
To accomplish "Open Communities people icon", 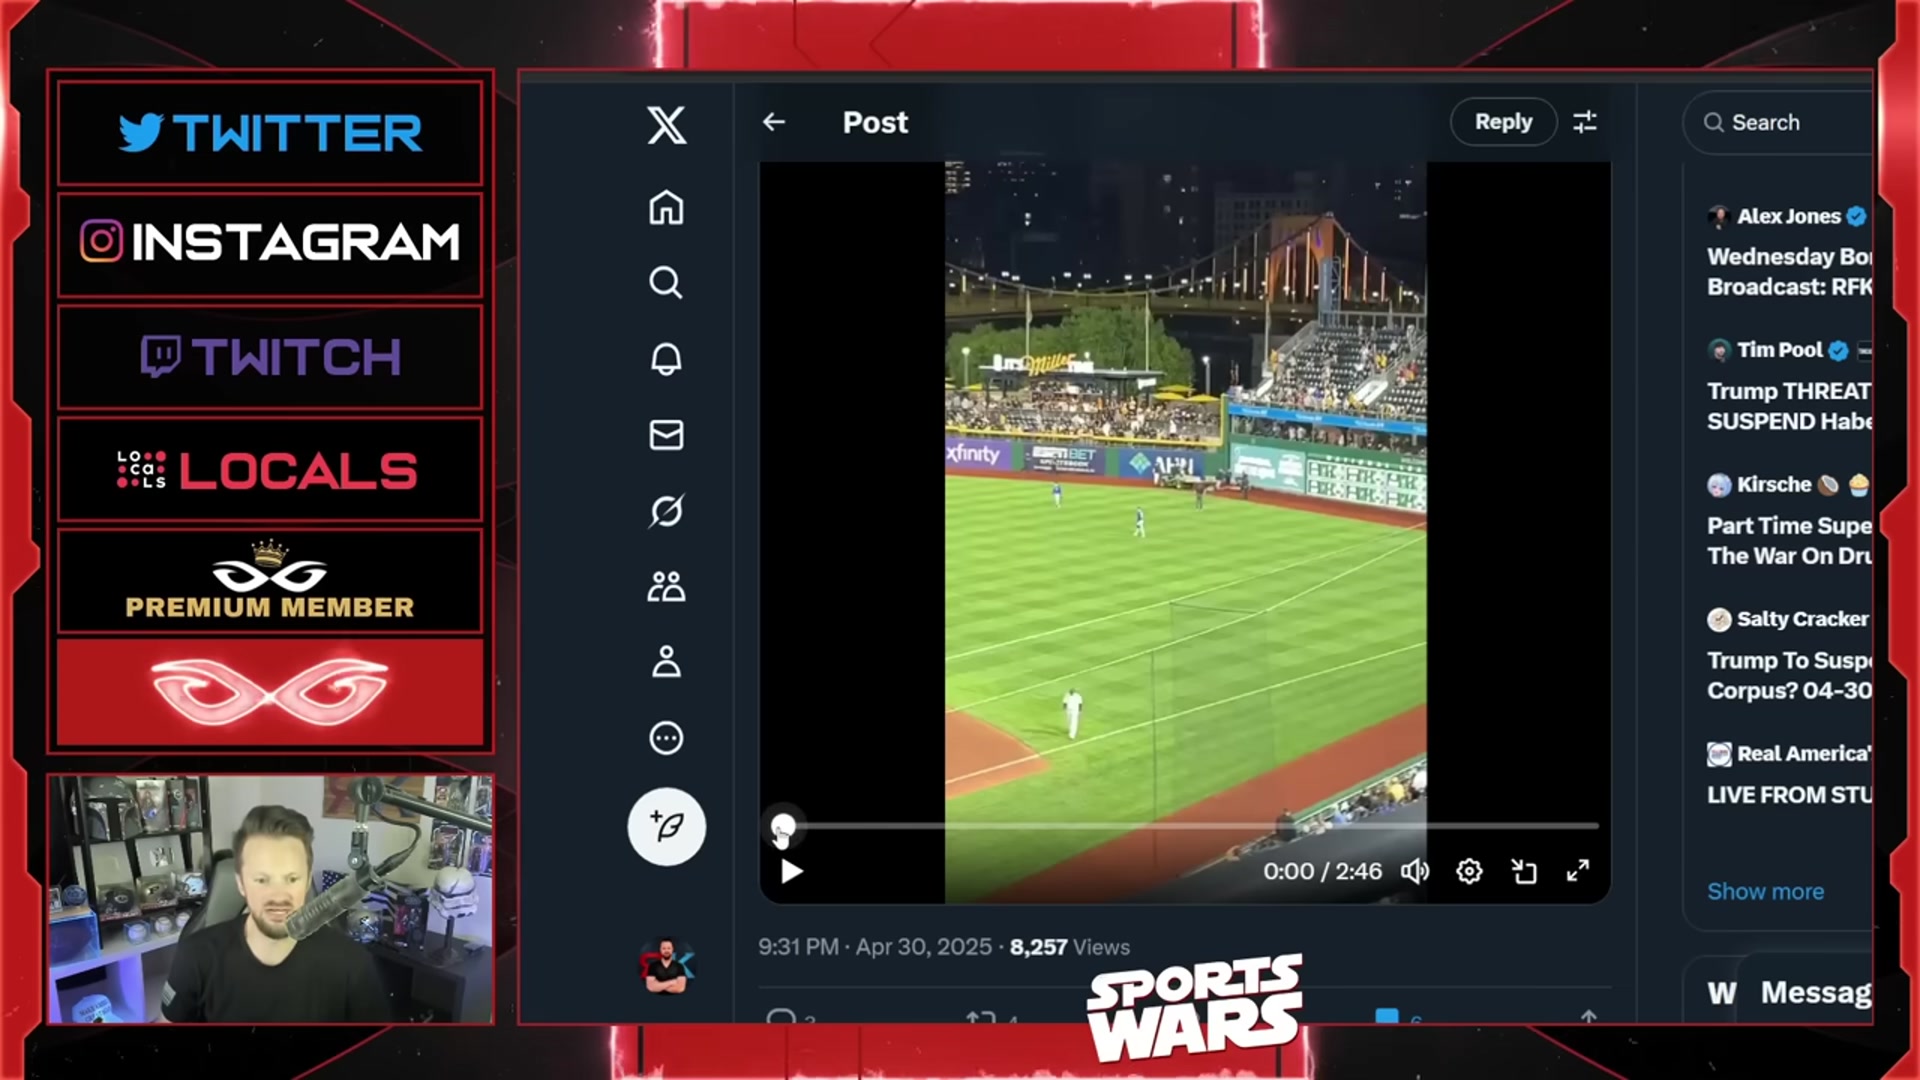I will click(666, 586).
